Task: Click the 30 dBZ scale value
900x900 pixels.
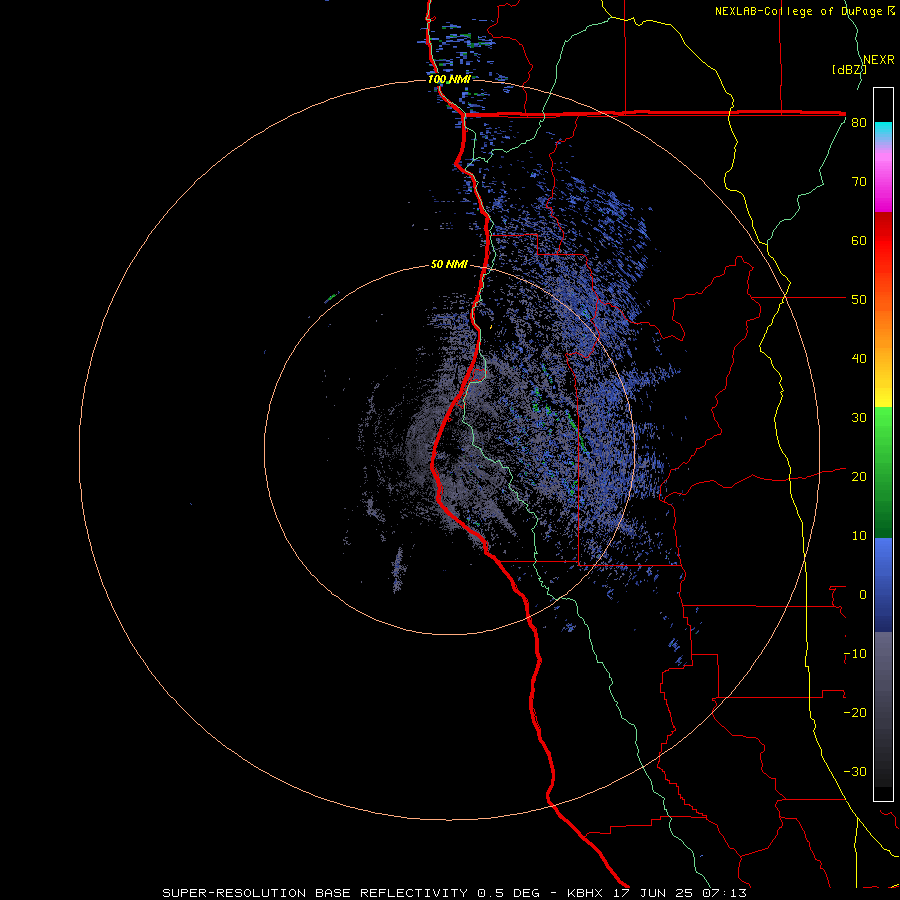Action: (859, 418)
